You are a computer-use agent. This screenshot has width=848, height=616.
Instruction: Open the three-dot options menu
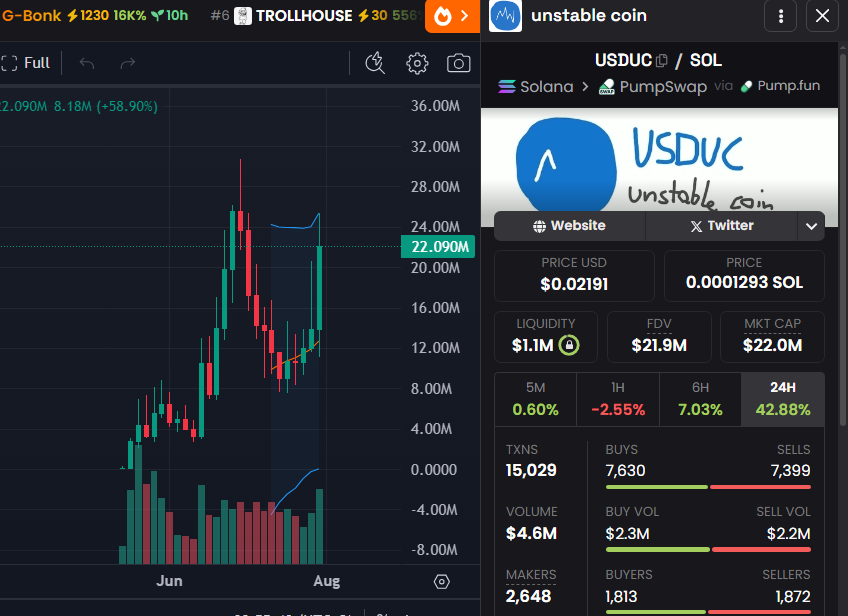click(780, 16)
